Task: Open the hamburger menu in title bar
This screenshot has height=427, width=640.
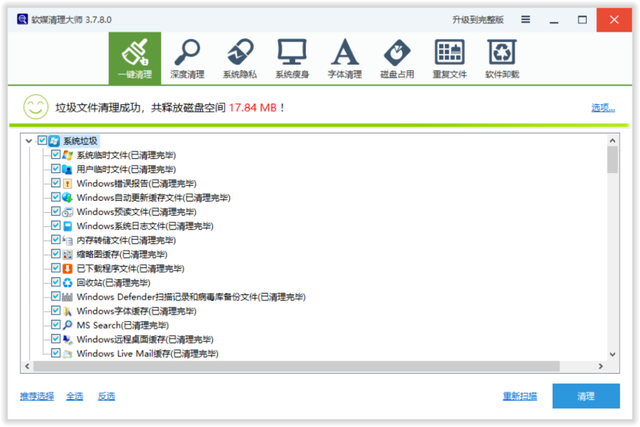Action: (x=526, y=19)
